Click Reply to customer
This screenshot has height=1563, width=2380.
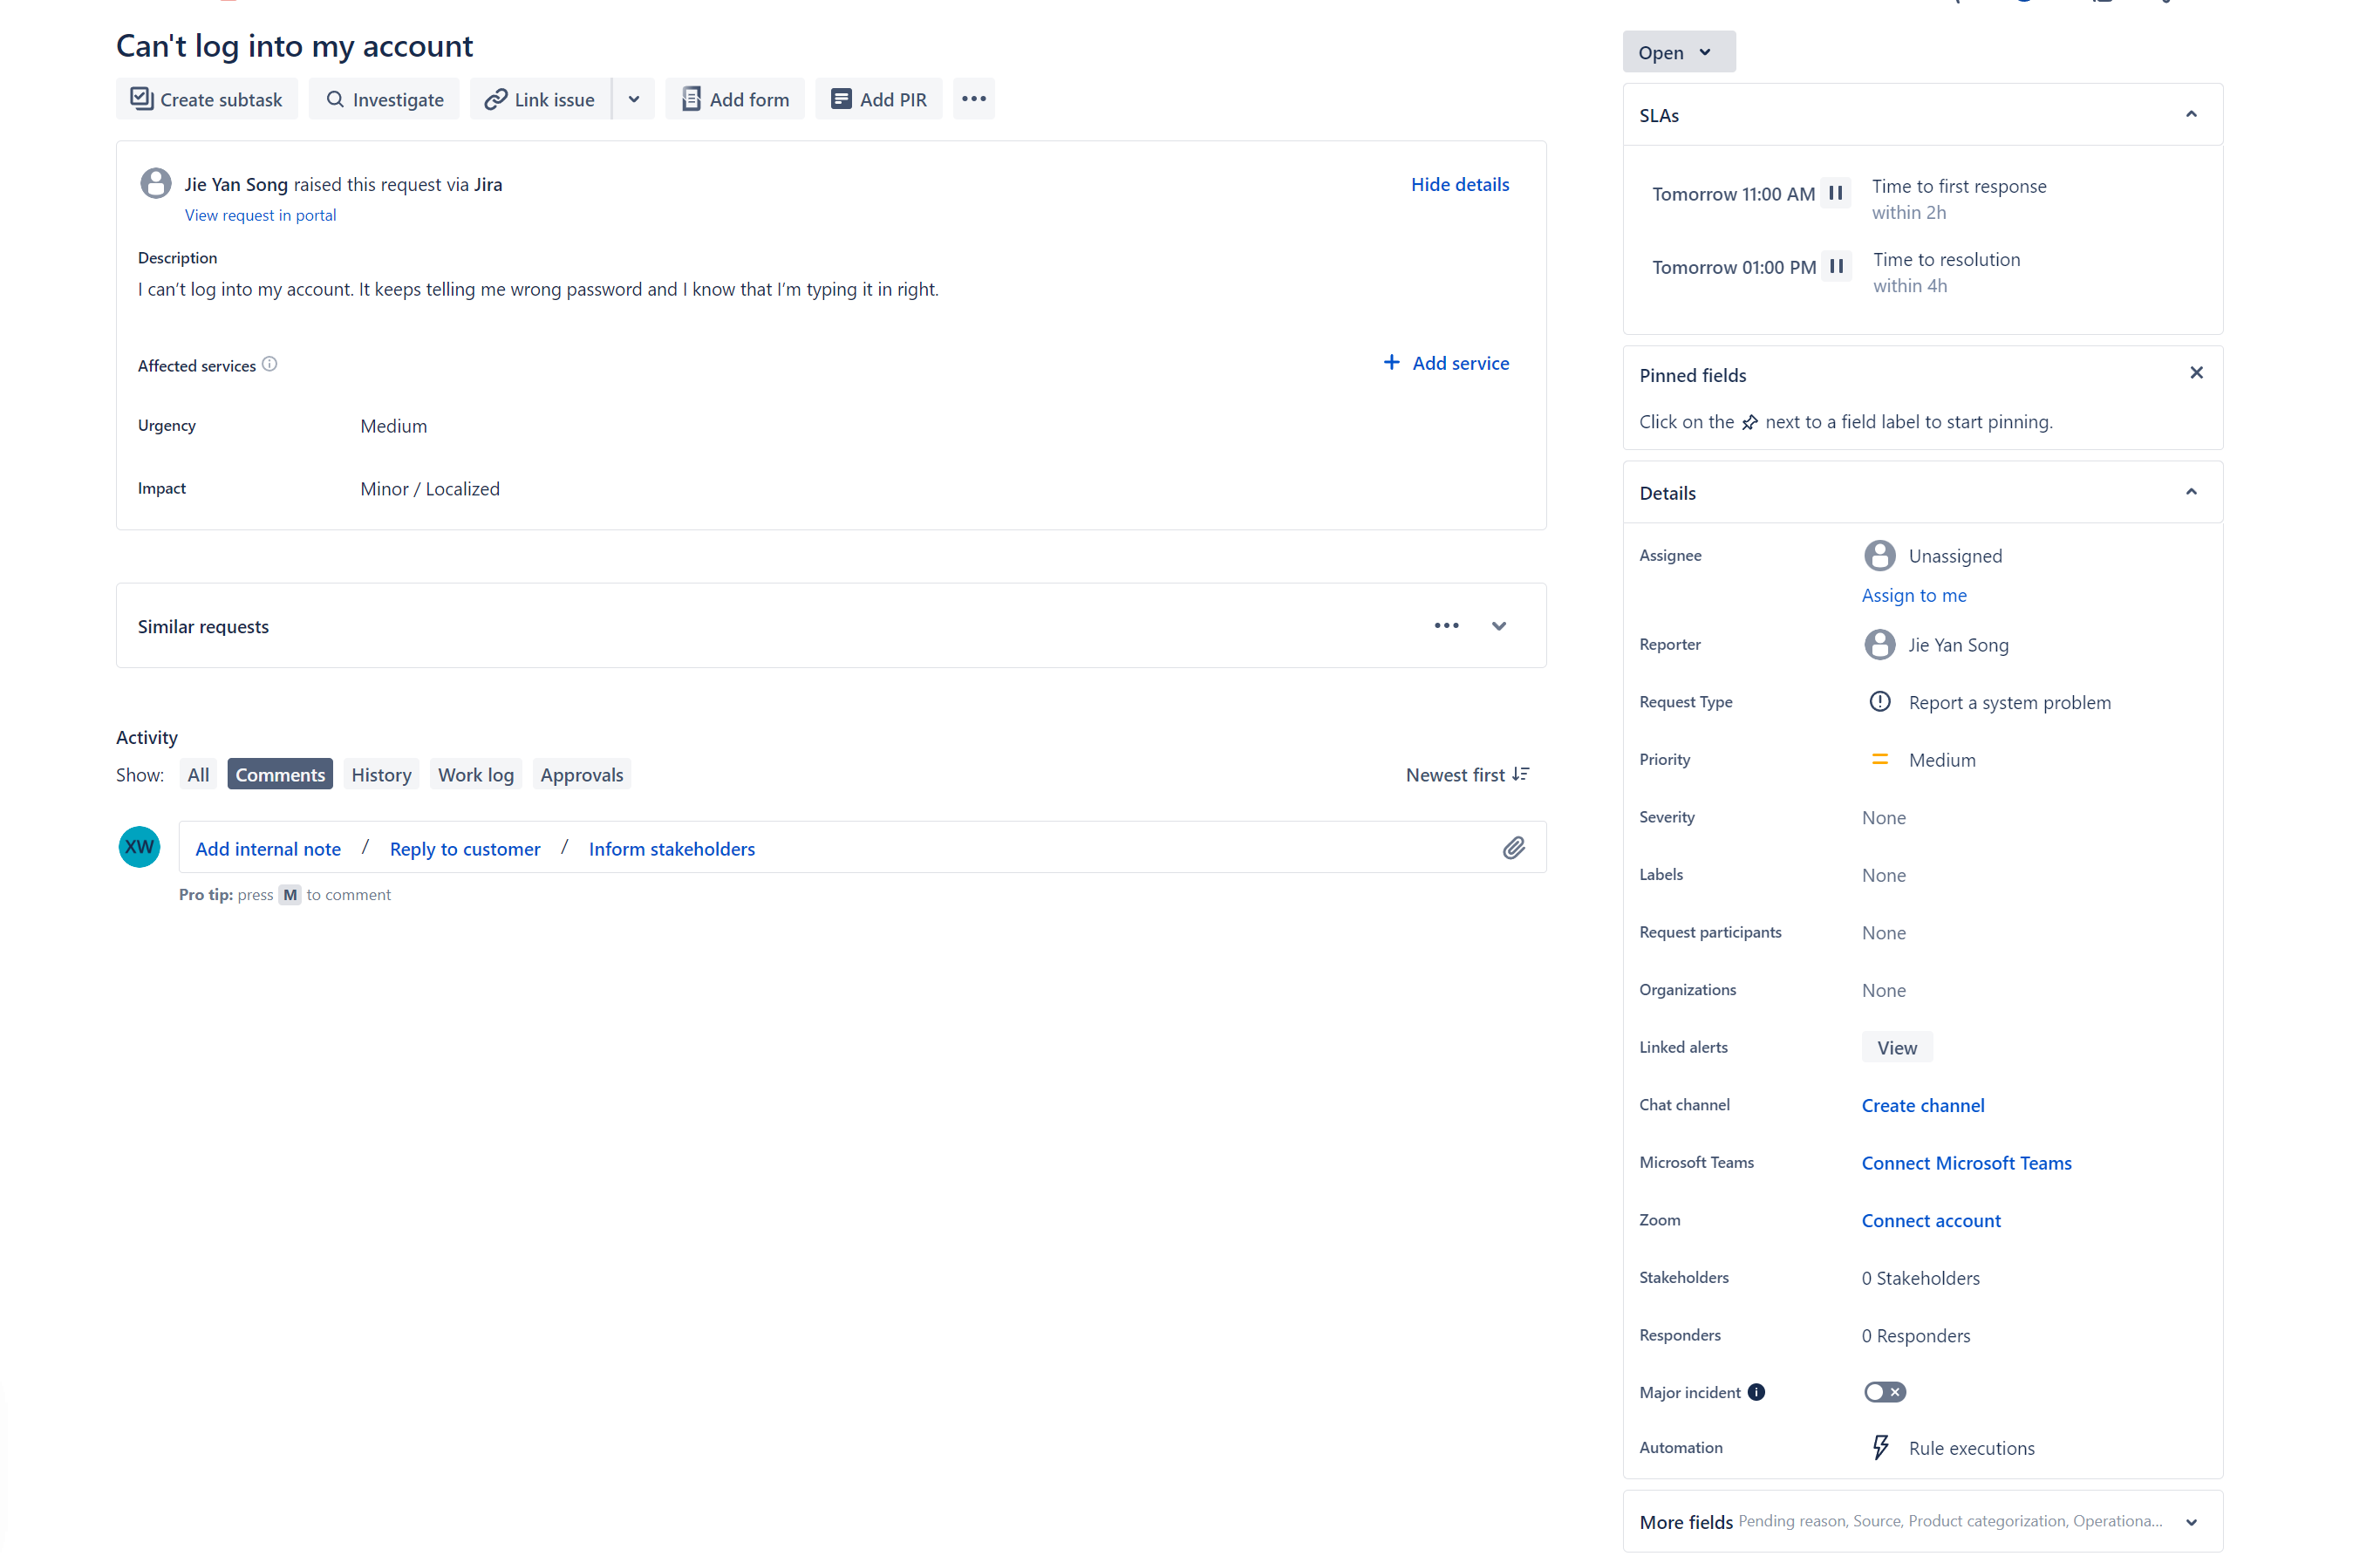pos(465,848)
